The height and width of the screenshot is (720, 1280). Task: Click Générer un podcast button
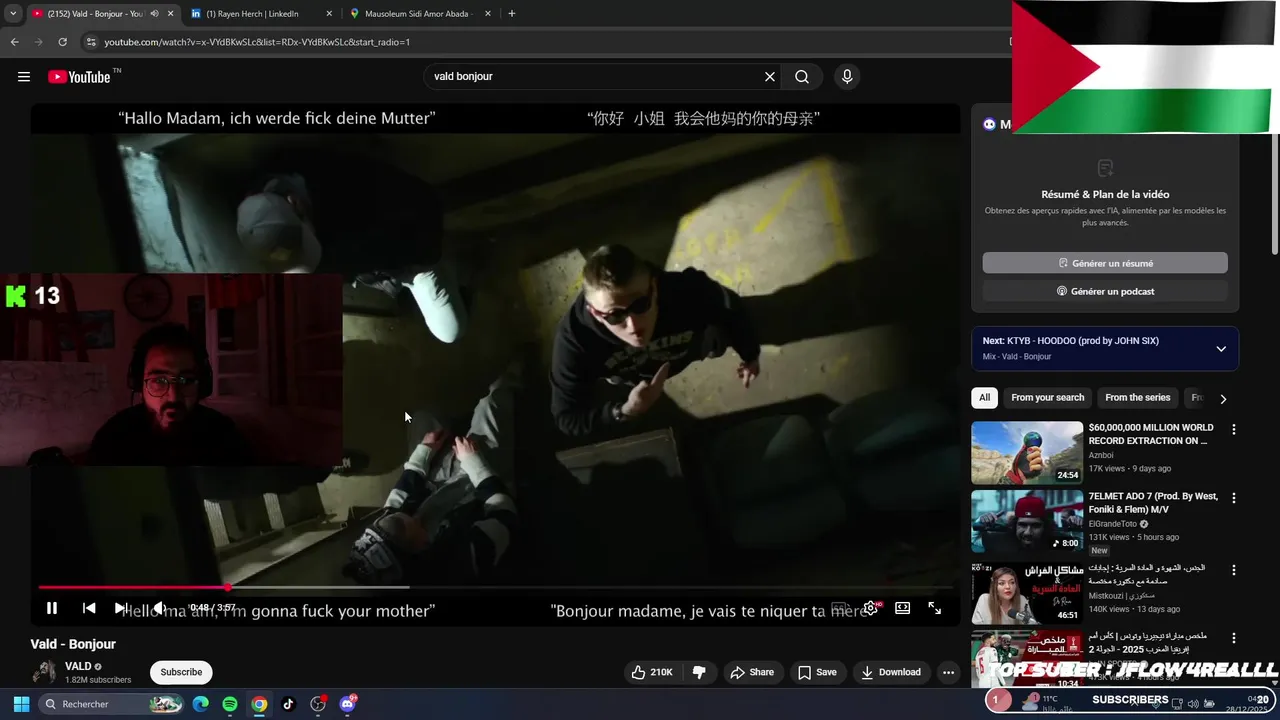pos(1105,291)
